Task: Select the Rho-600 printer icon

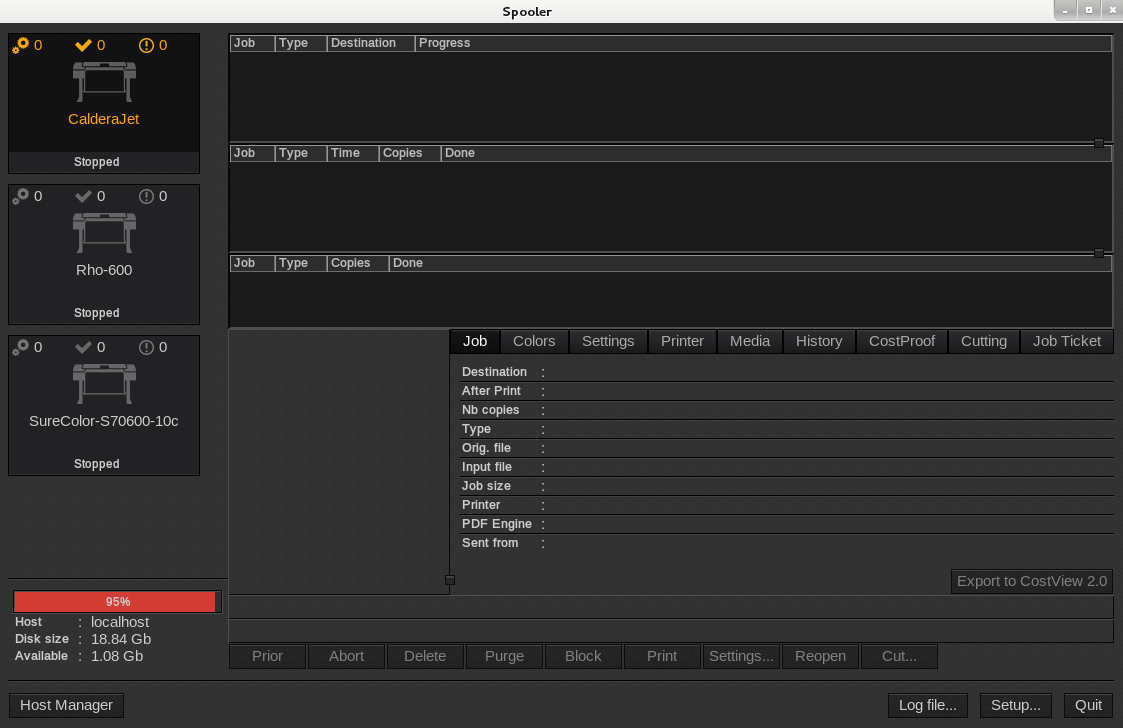Action: click(x=104, y=233)
